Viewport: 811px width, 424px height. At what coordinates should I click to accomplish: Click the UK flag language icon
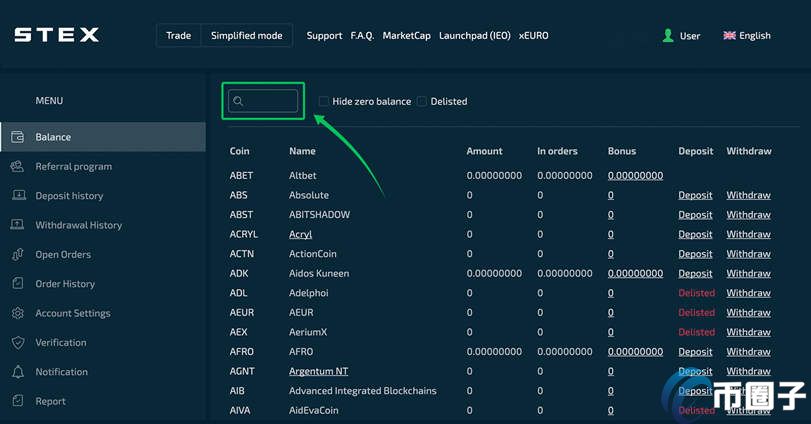tap(729, 35)
